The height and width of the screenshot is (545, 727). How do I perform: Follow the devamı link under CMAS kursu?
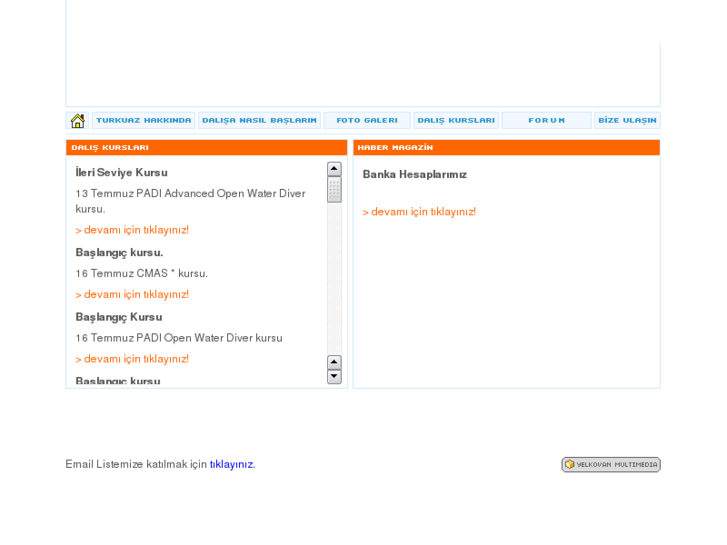click(x=132, y=295)
